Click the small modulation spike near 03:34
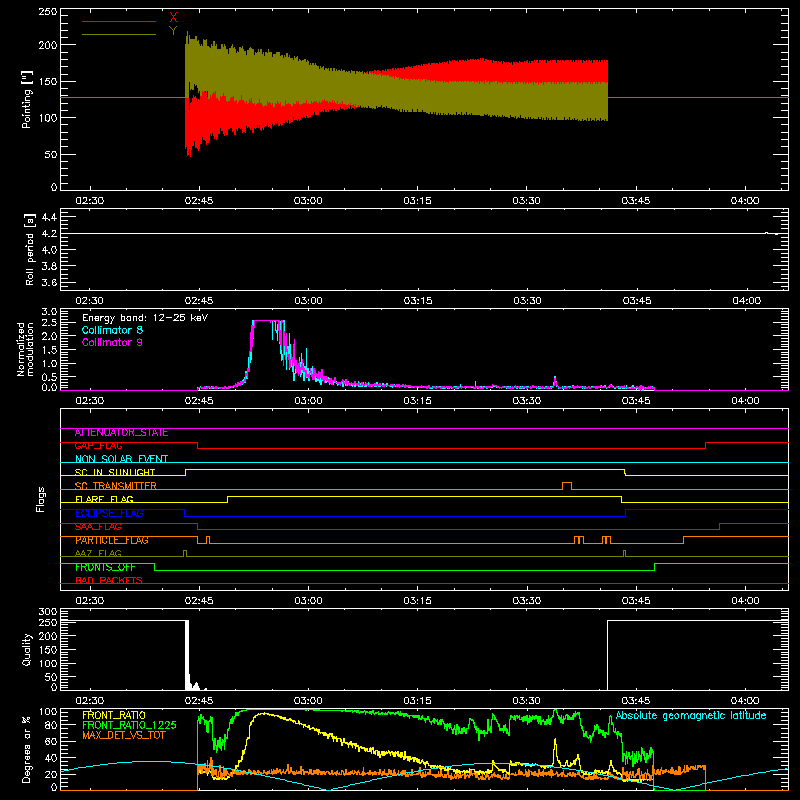Image resolution: width=800 pixels, height=800 pixels. tap(555, 381)
